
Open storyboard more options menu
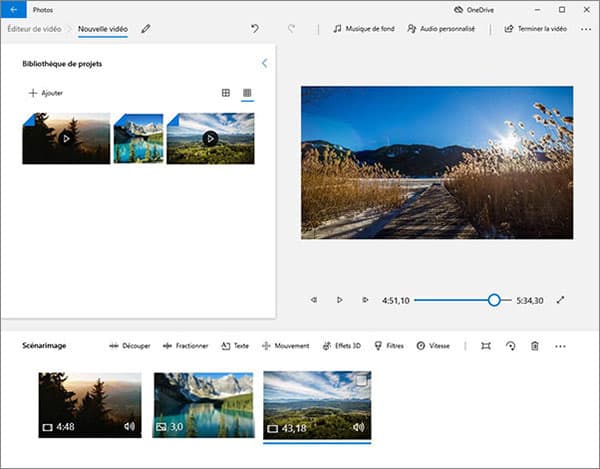560,346
